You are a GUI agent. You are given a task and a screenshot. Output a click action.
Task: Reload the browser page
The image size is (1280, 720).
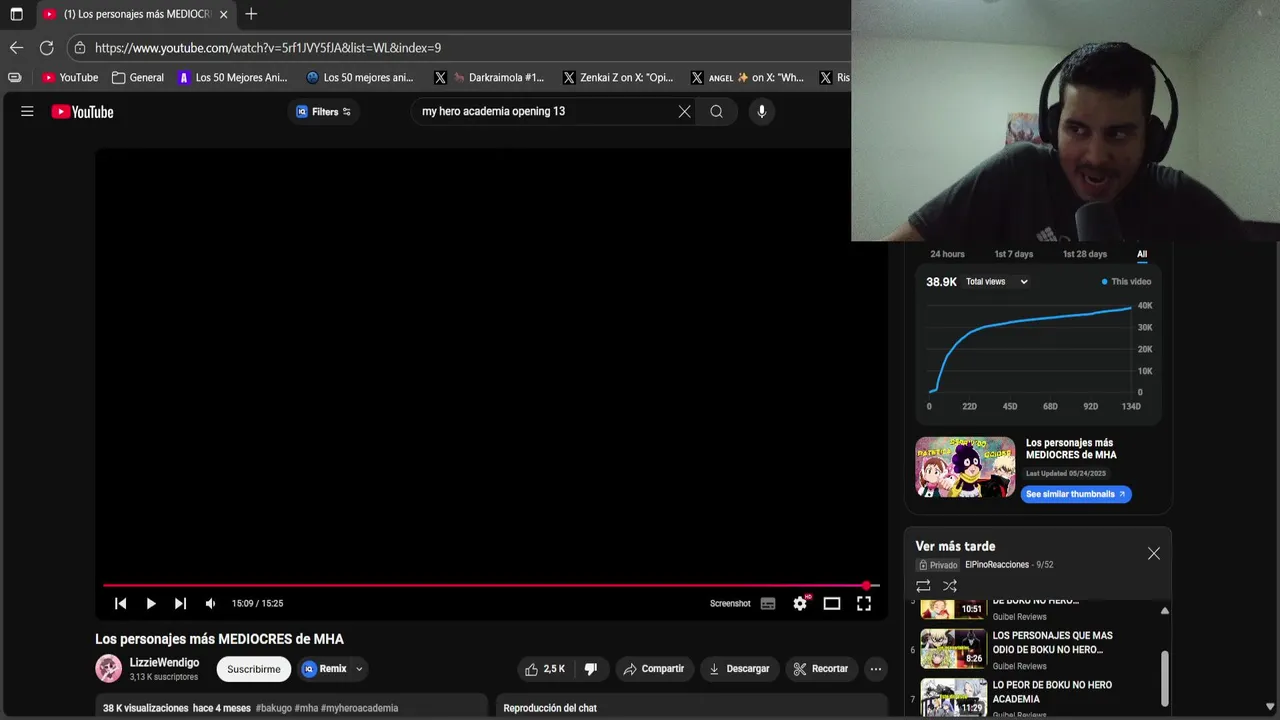(46, 47)
